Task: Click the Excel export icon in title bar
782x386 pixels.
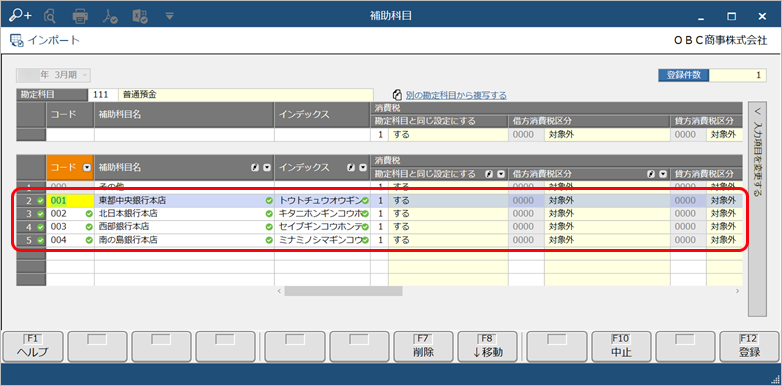Action: pos(140,16)
